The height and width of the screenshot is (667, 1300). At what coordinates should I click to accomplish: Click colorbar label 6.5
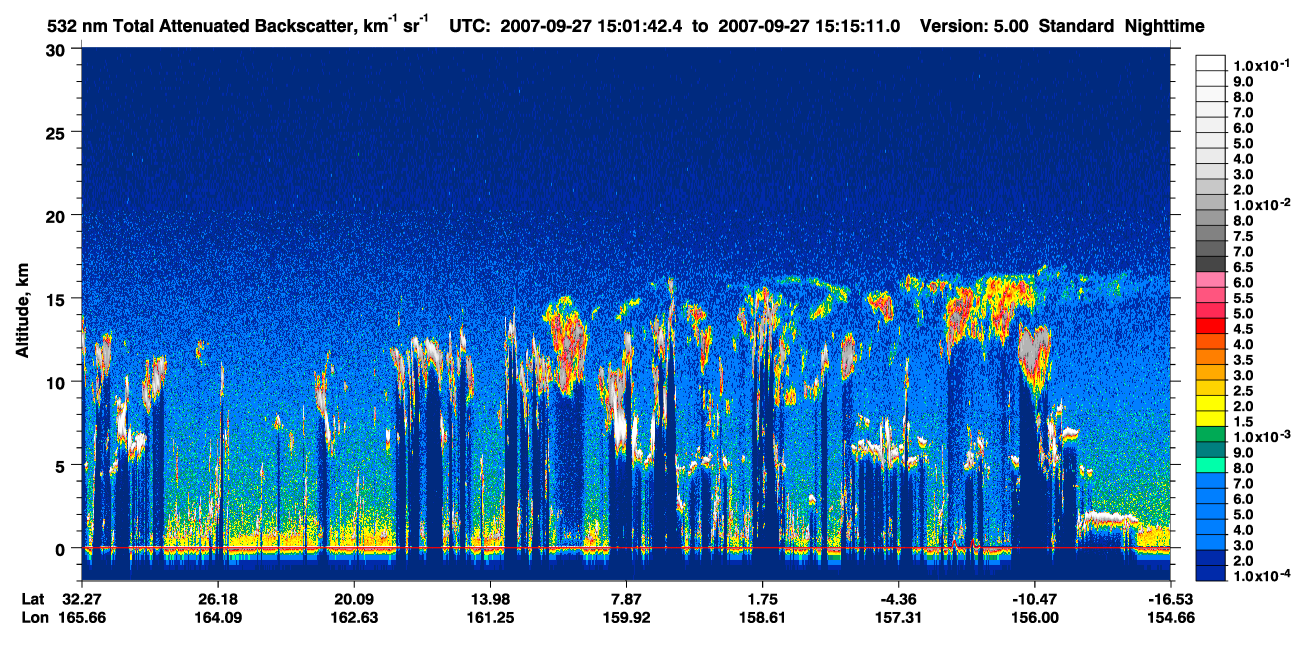(x=1243, y=267)
